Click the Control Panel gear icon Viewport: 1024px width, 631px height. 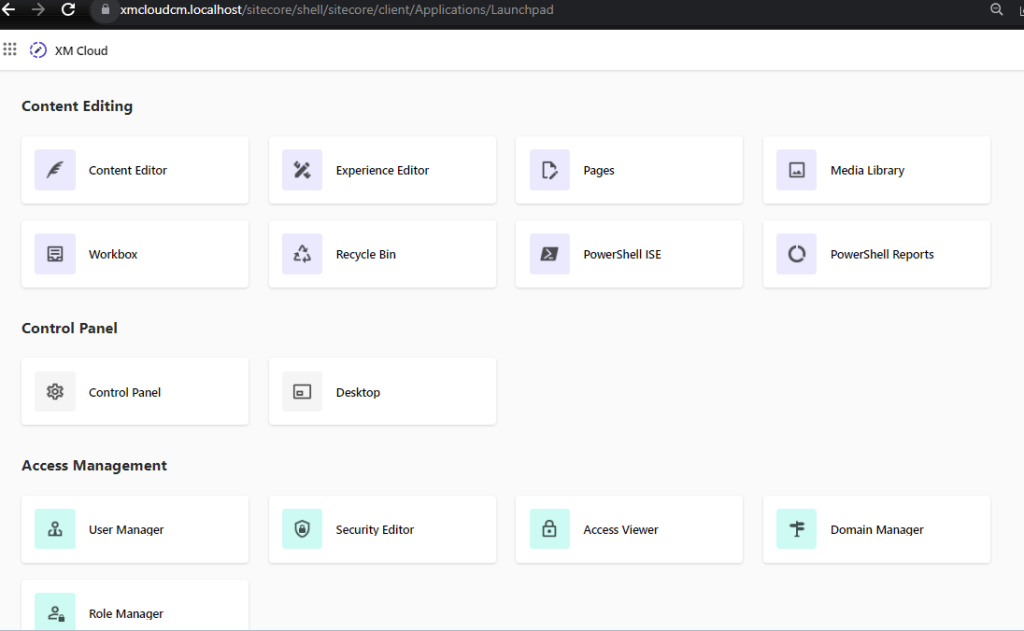[x=55, y=392]
